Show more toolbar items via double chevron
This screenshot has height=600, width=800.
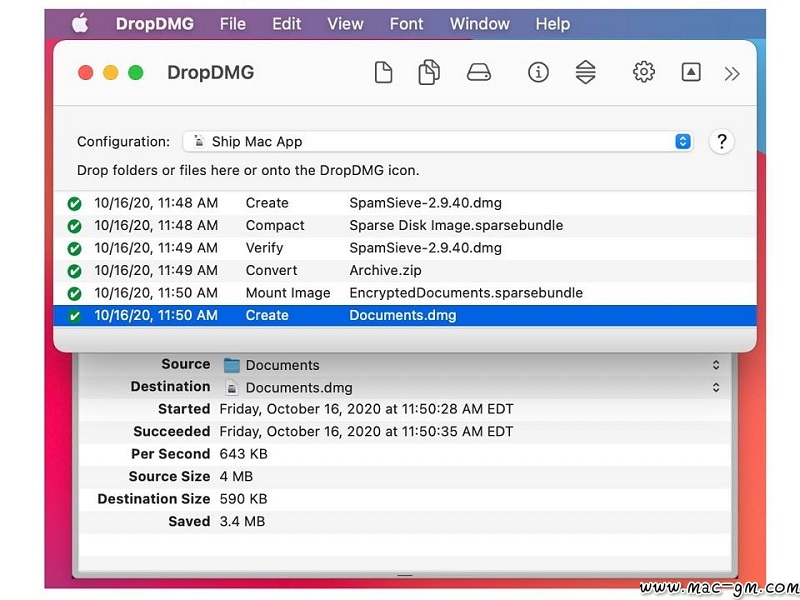pyautogui.click(x=732, y=74)
